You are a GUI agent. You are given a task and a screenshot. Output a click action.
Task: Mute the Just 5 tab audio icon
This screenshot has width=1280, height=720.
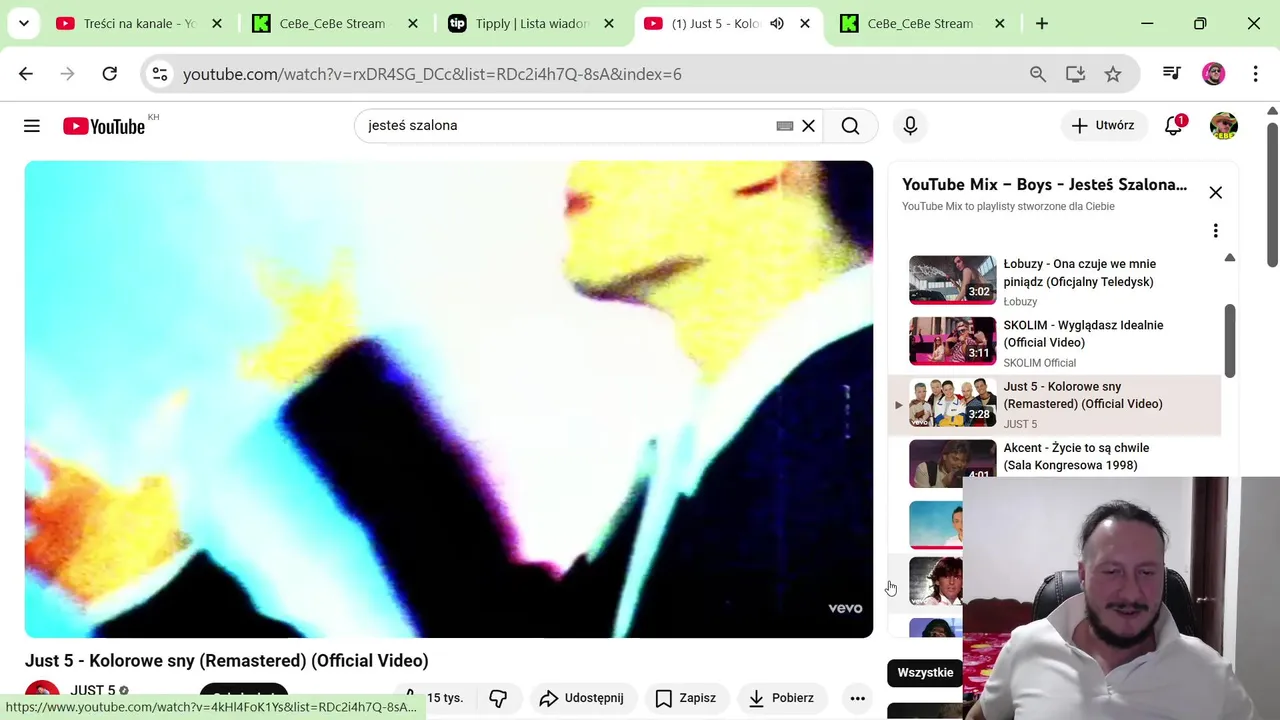tap(777, 23)
